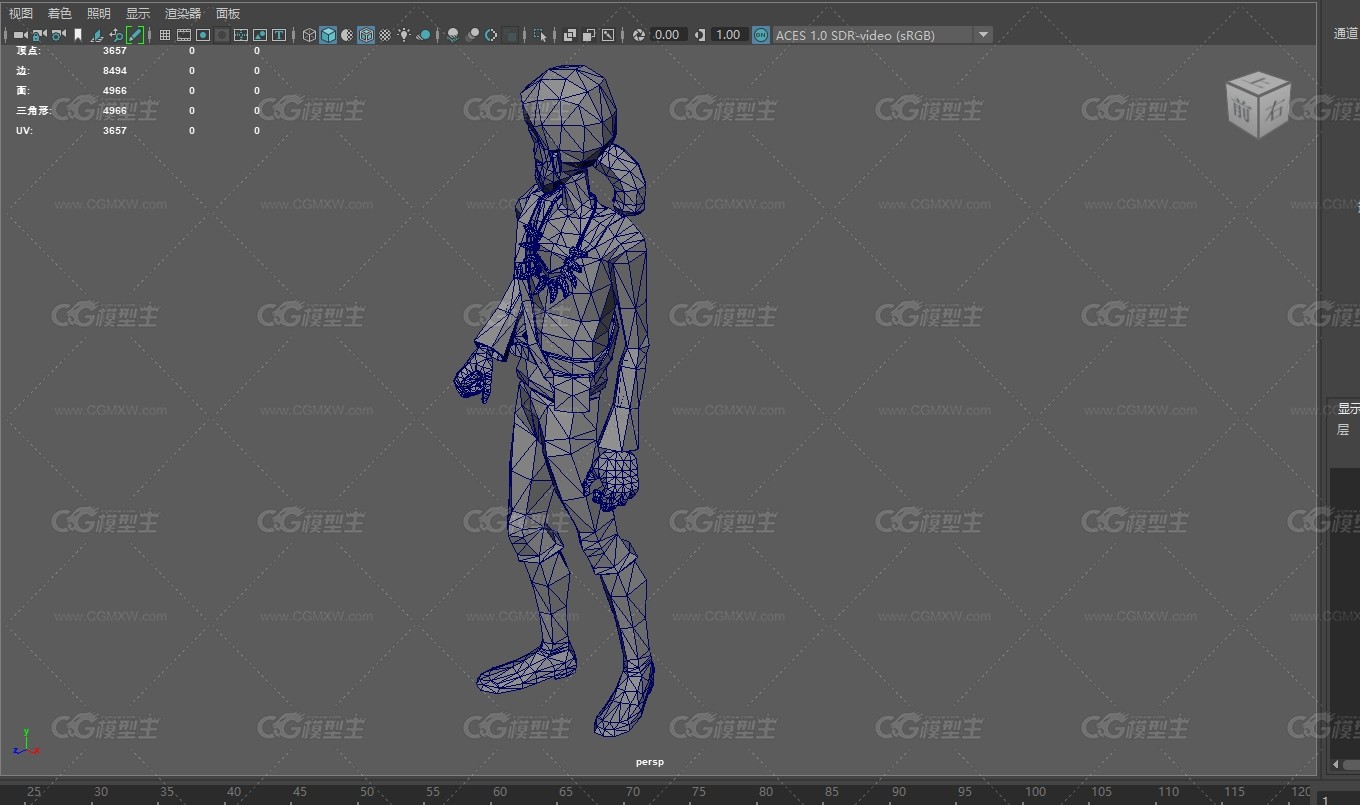1360x805 pixels.
Task: Switch to Wireframe display mode
Action: click(310, 35)
